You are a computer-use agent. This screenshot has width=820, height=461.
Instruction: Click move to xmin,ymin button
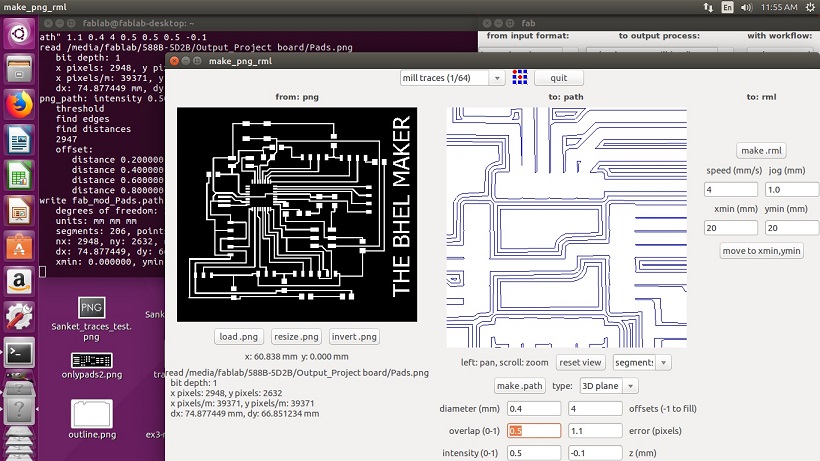(x=761, y=251)
